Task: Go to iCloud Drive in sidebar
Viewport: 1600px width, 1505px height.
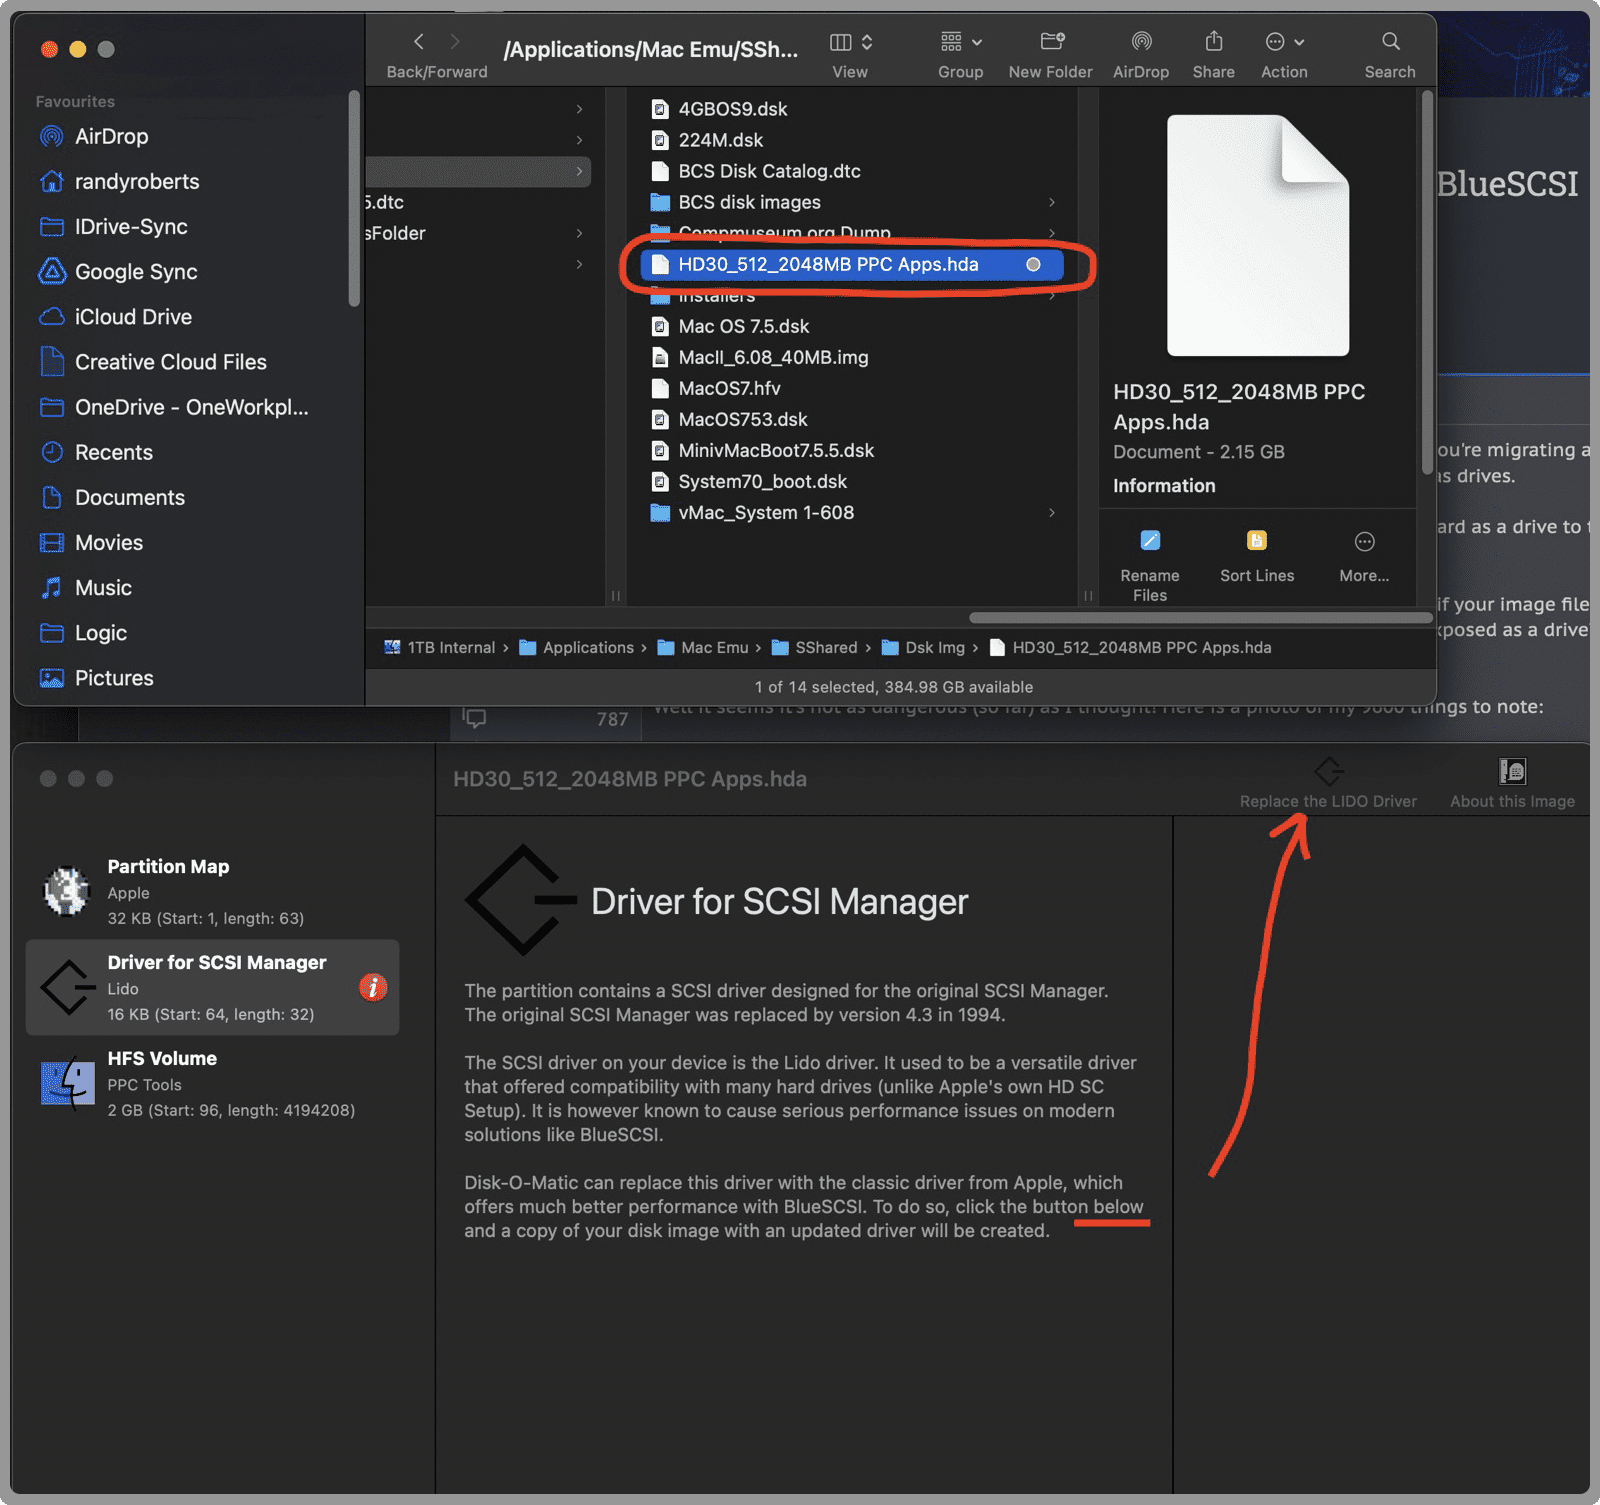Action: tap(133, 317)
